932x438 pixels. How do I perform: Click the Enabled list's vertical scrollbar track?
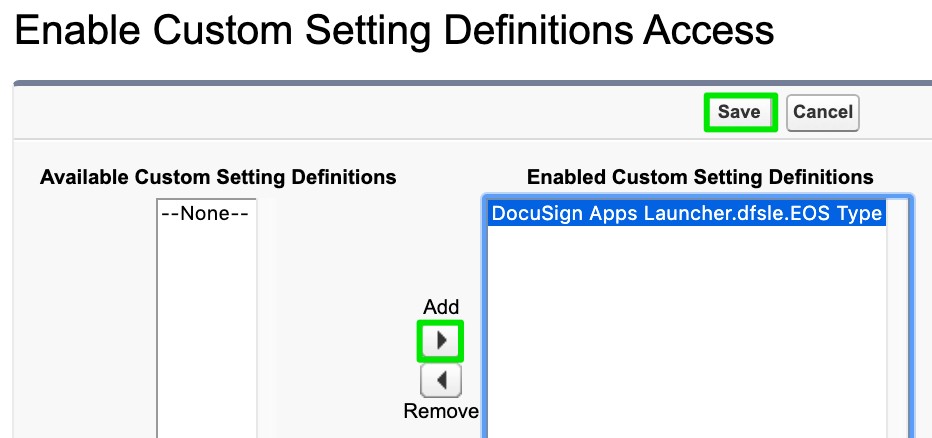(899, 320)
